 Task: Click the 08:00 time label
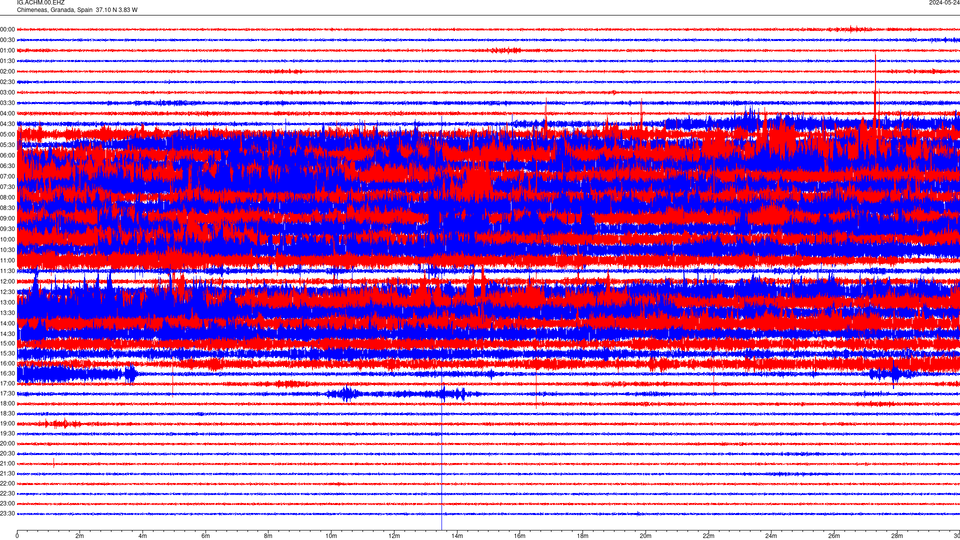(x=7, y=197)
